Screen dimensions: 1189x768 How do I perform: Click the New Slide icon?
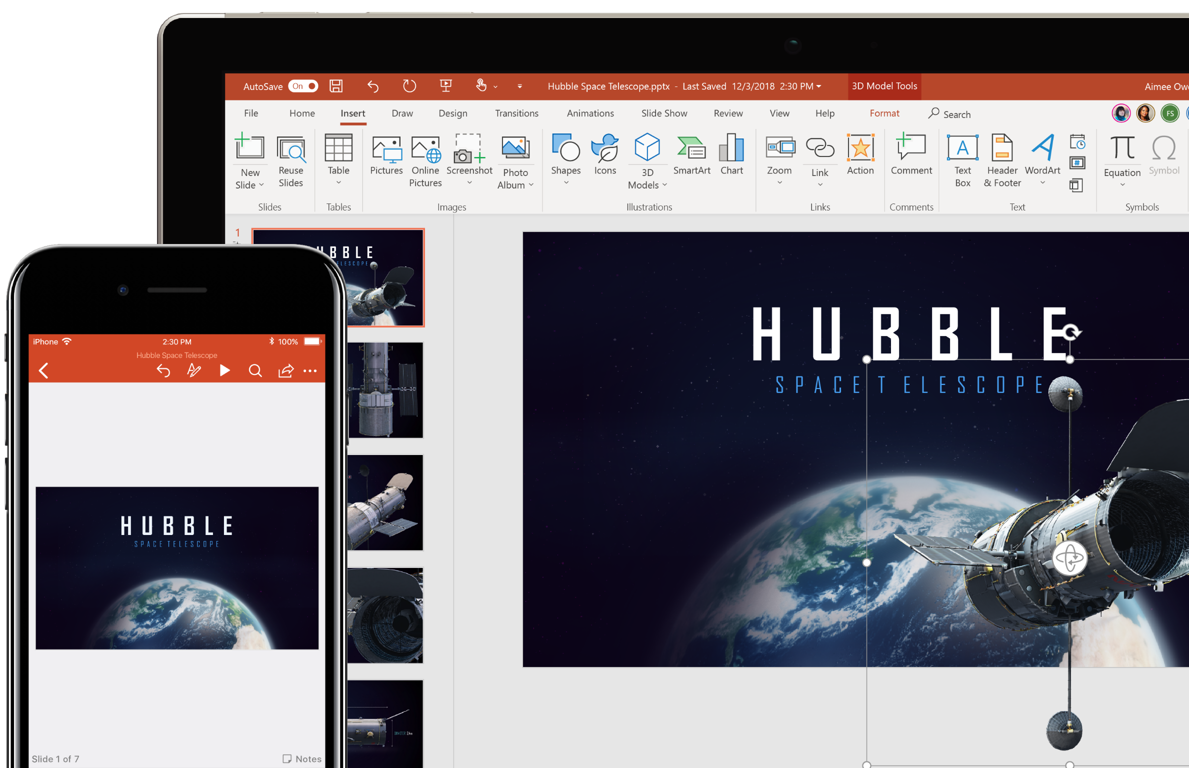249,147
